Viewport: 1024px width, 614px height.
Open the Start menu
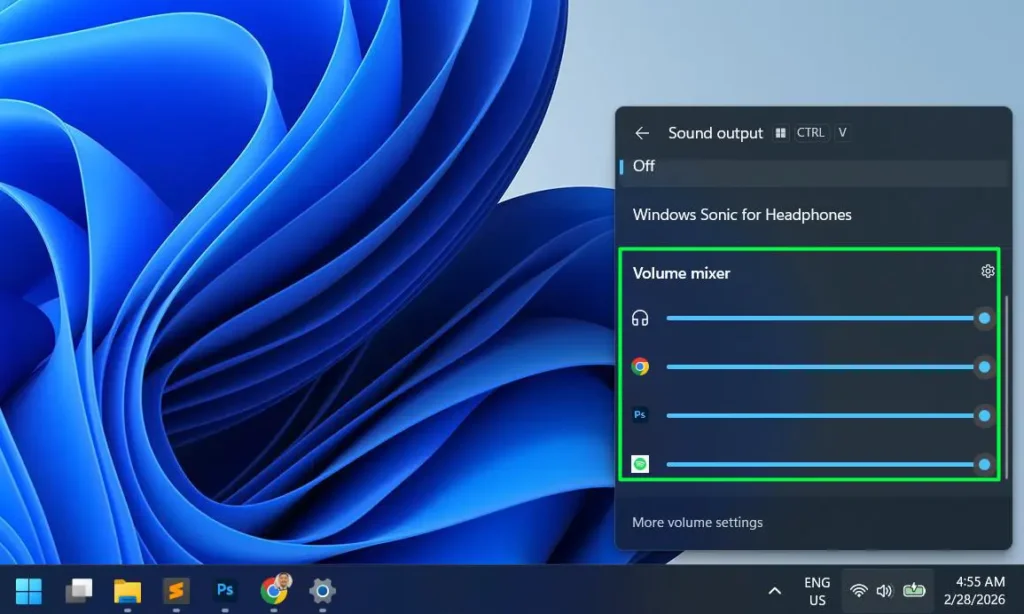click(x=28, y=590)
